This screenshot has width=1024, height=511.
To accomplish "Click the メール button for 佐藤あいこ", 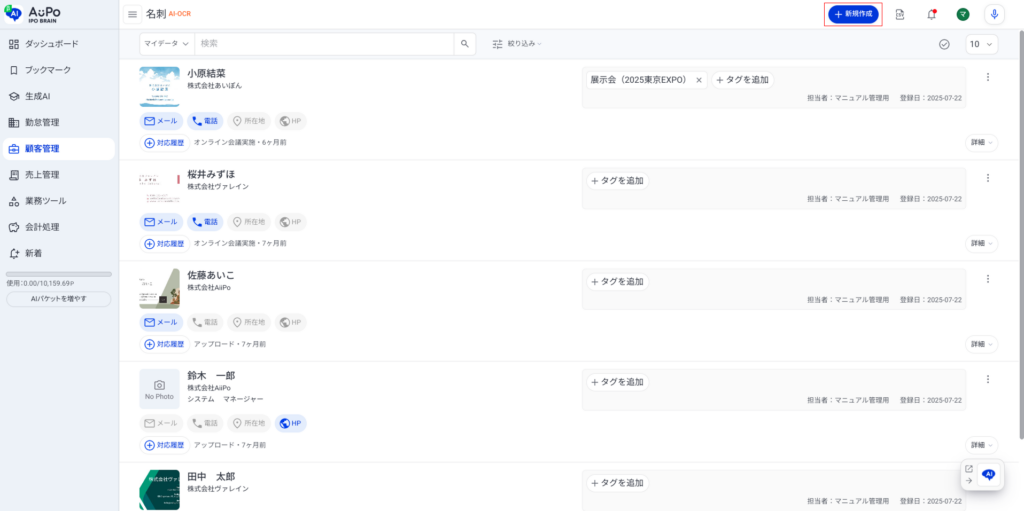I will click(x=160, y=323).
